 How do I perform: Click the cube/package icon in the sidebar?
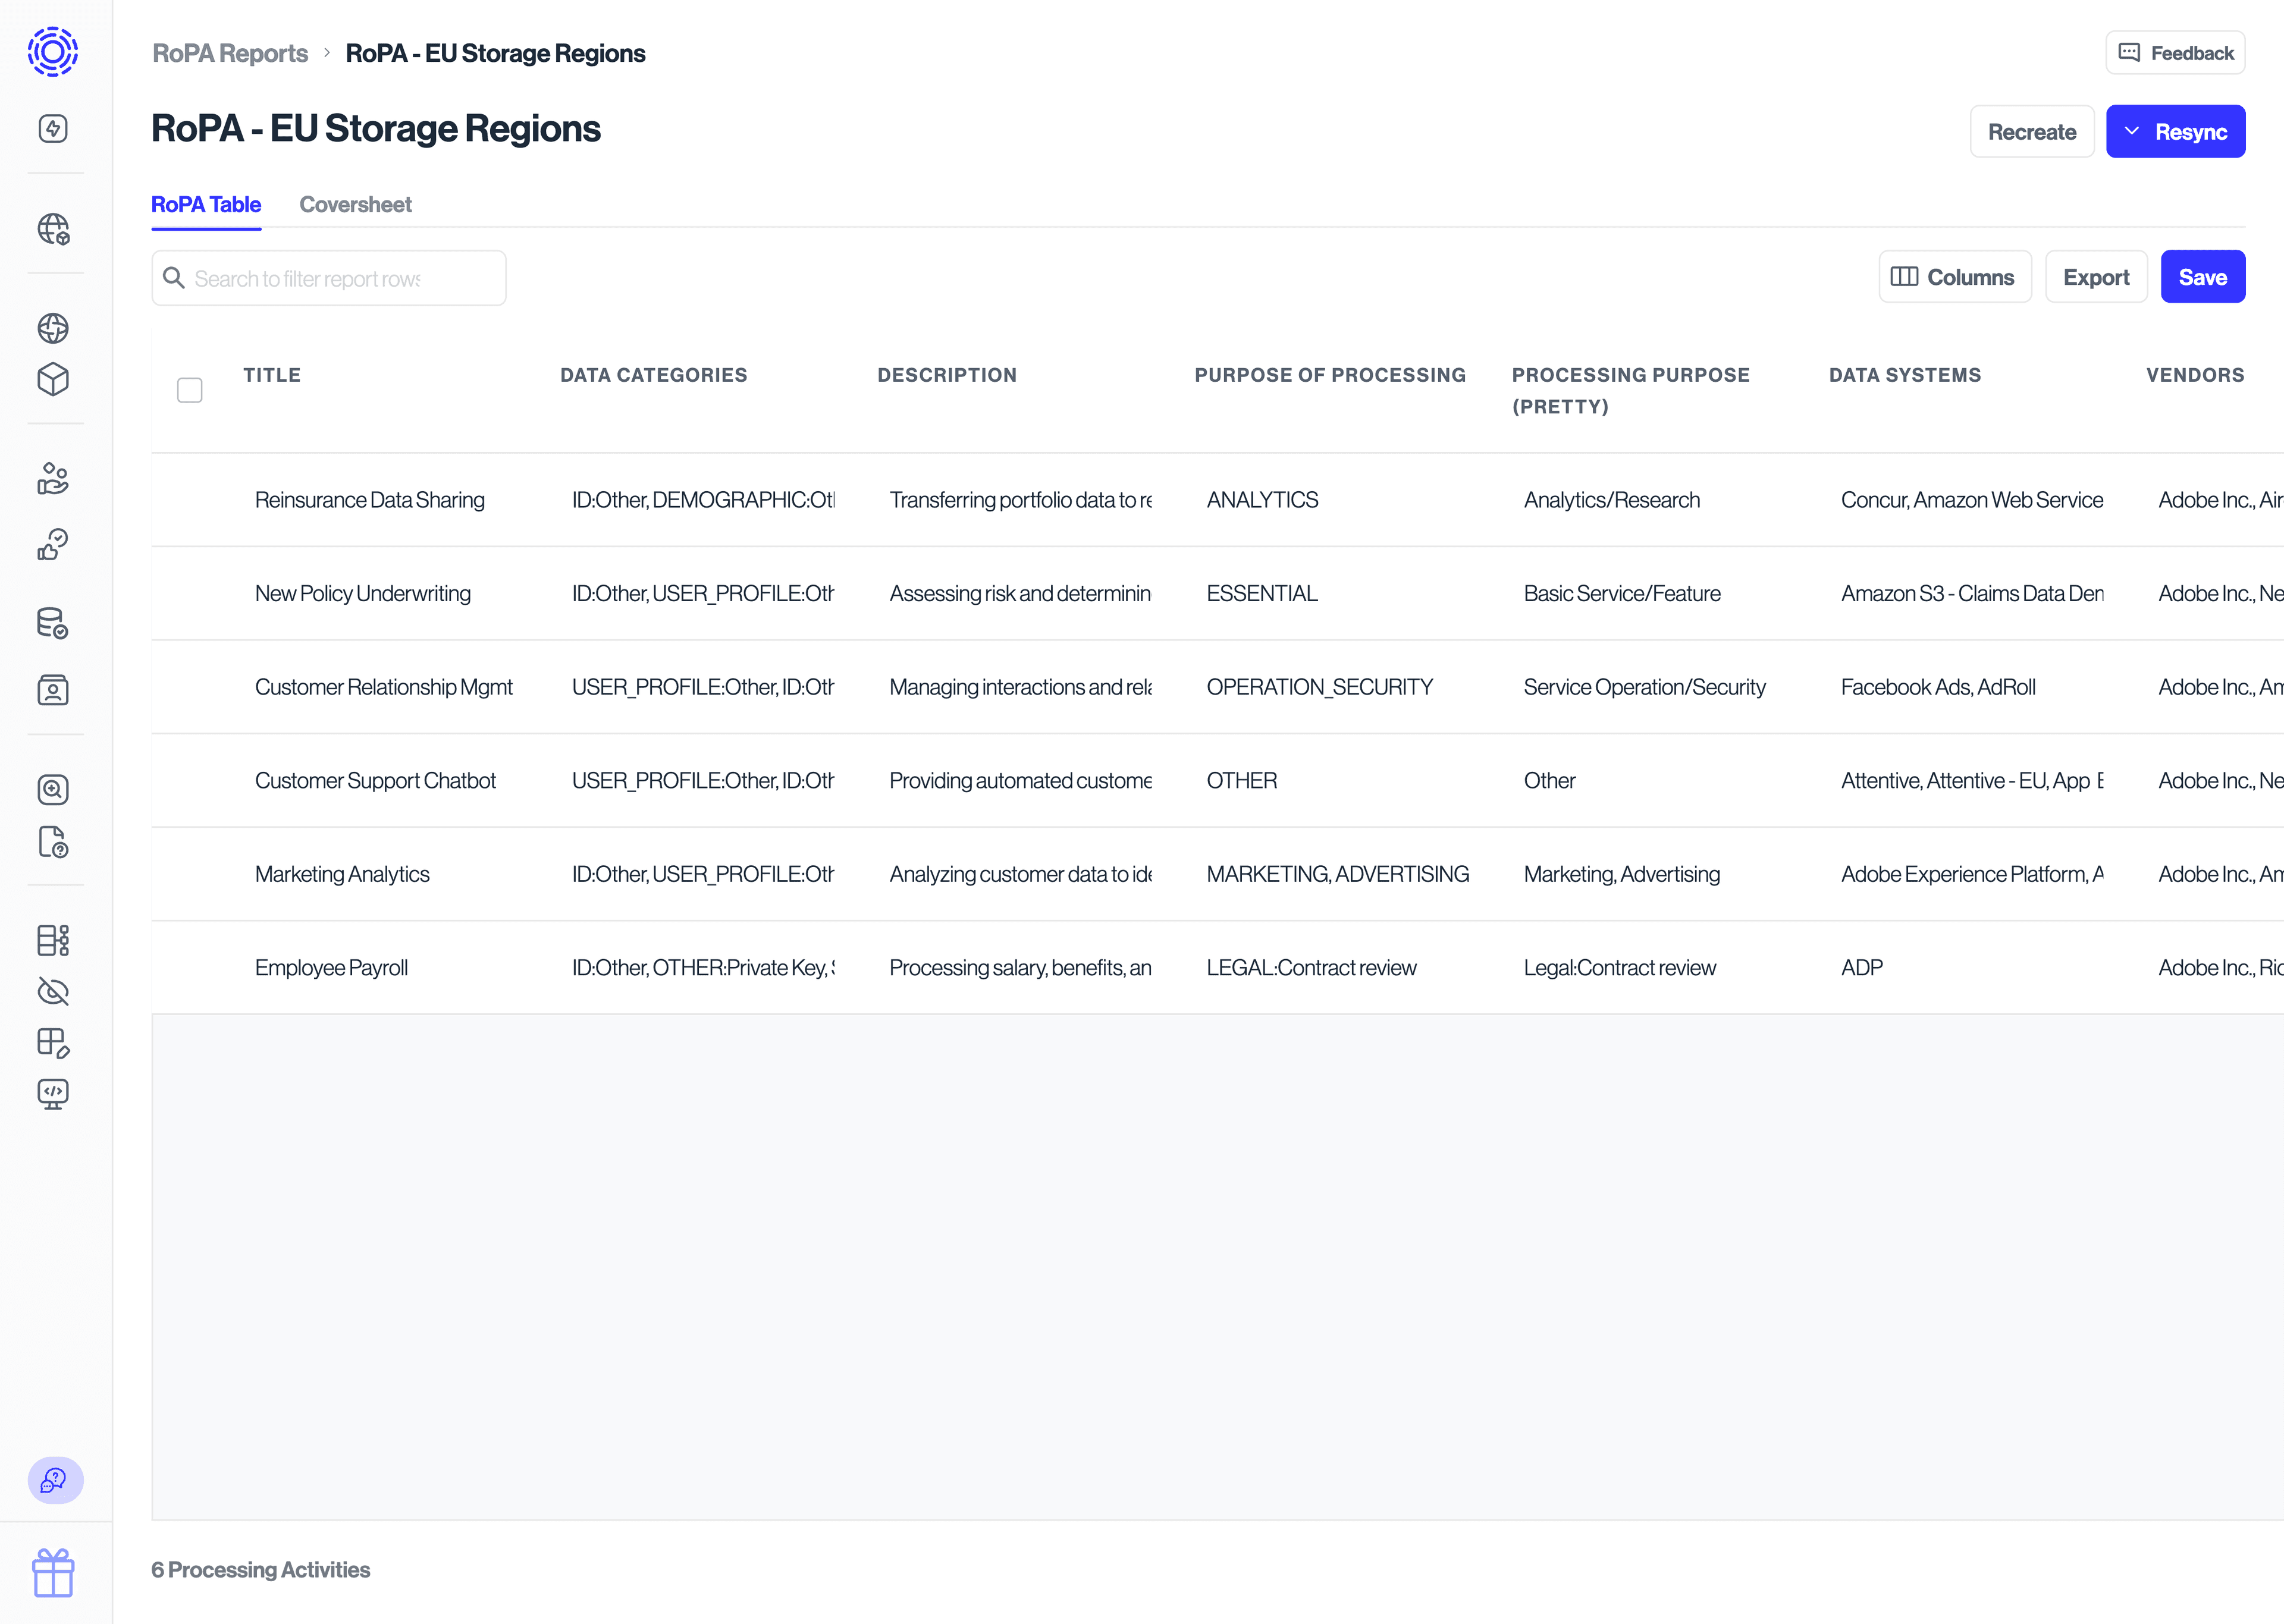coord(54,380)
